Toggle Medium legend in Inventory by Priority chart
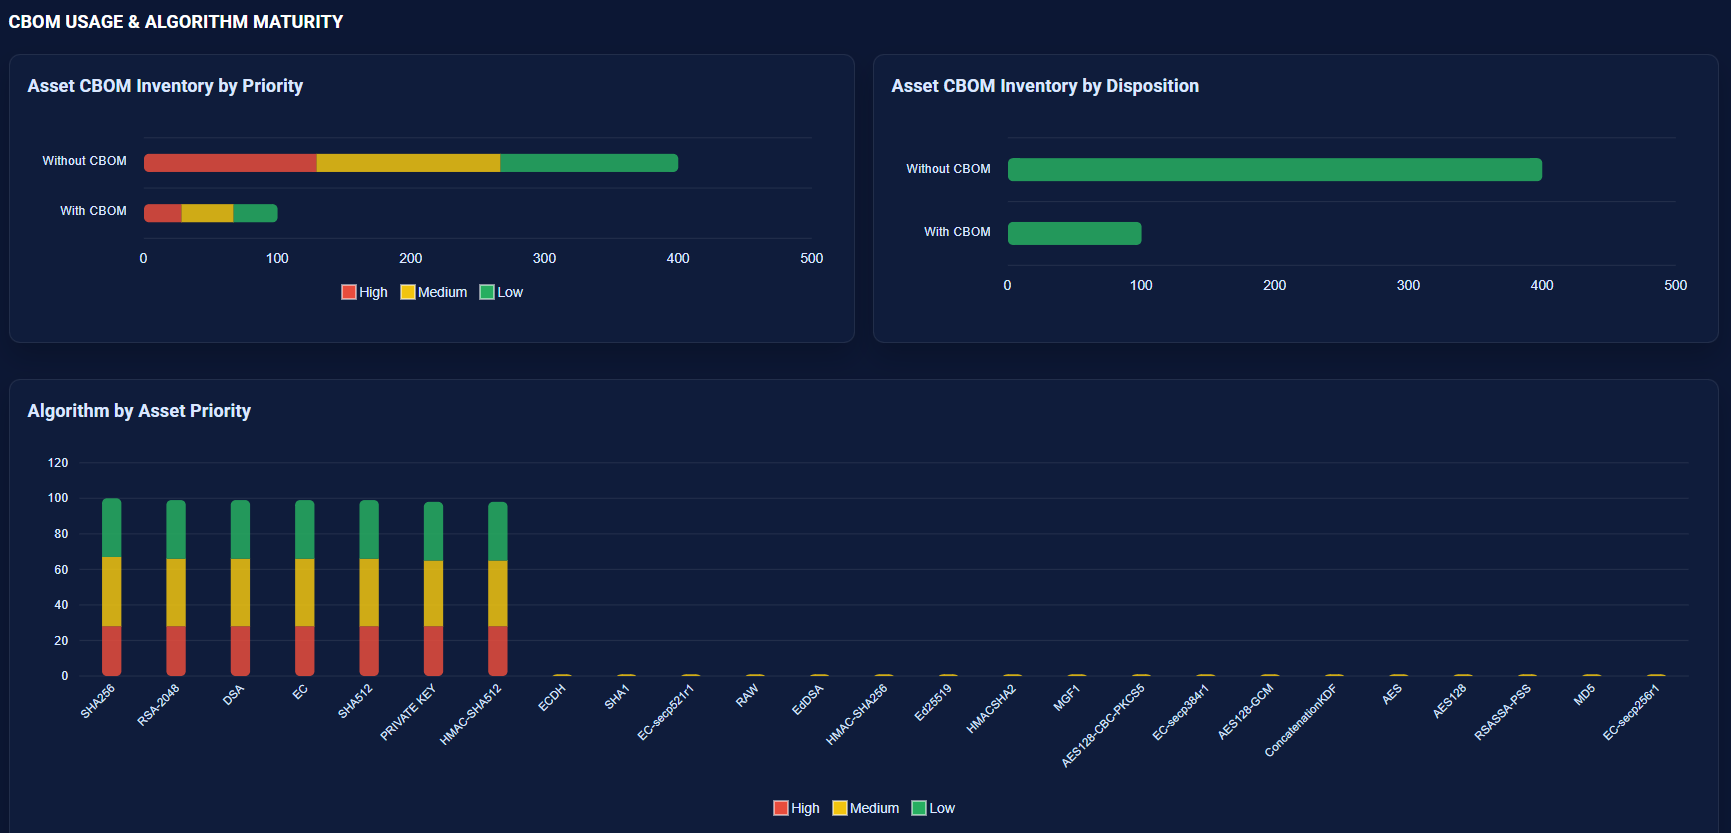 433,292
